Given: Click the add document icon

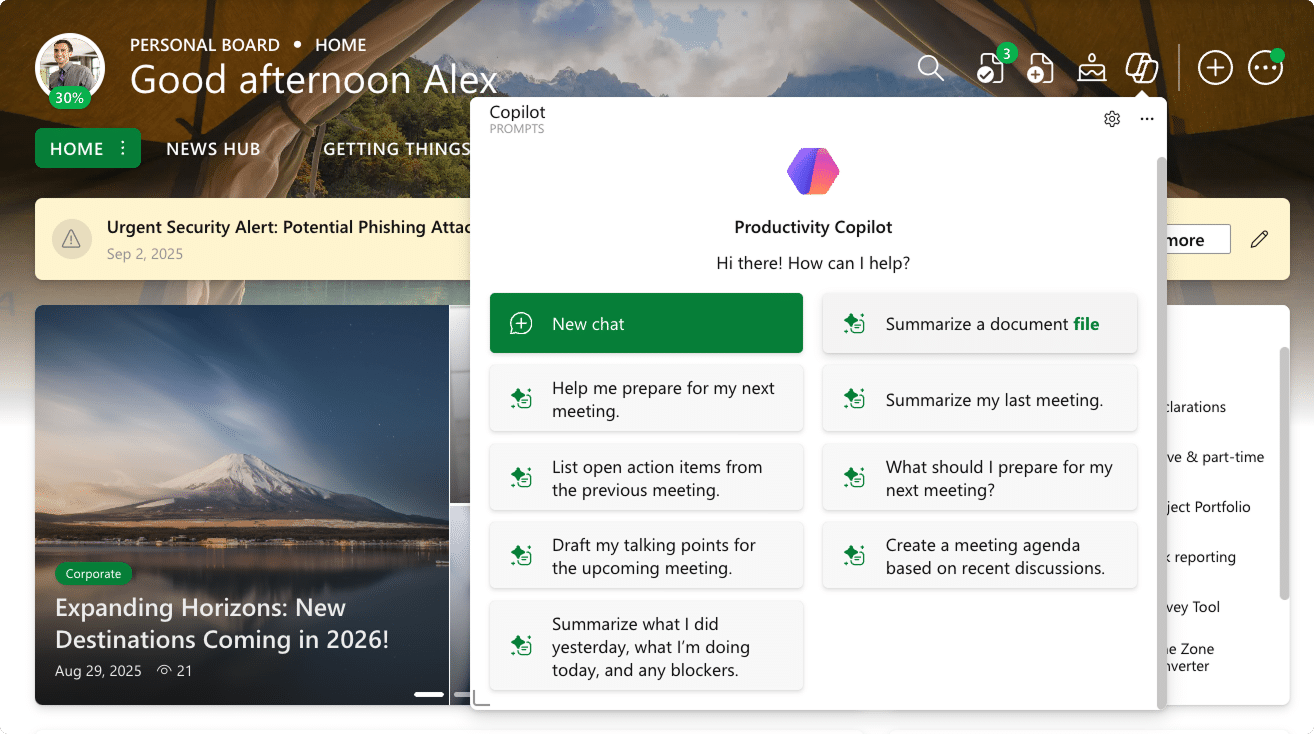Looking at the screenshot, I should [1041, 68].
